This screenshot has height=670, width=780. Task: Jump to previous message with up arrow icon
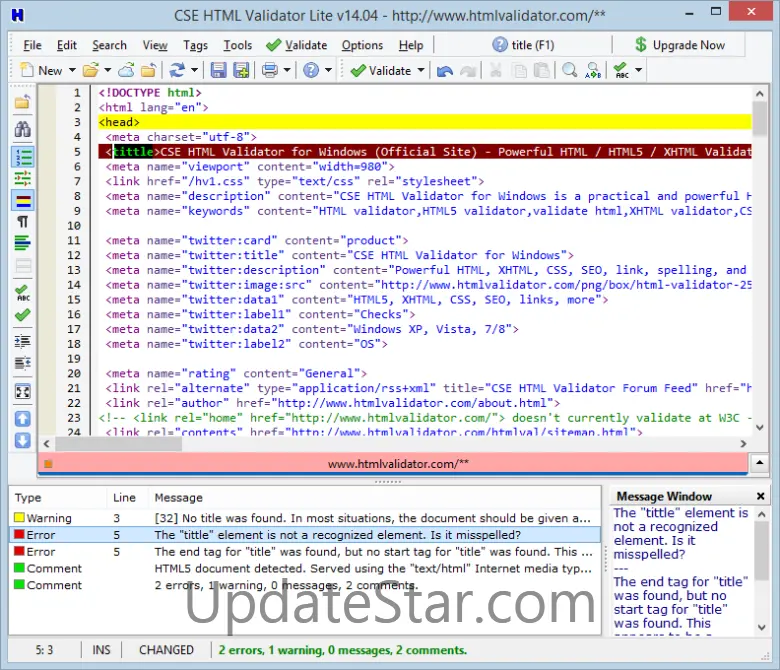click(x=22, y=419)
